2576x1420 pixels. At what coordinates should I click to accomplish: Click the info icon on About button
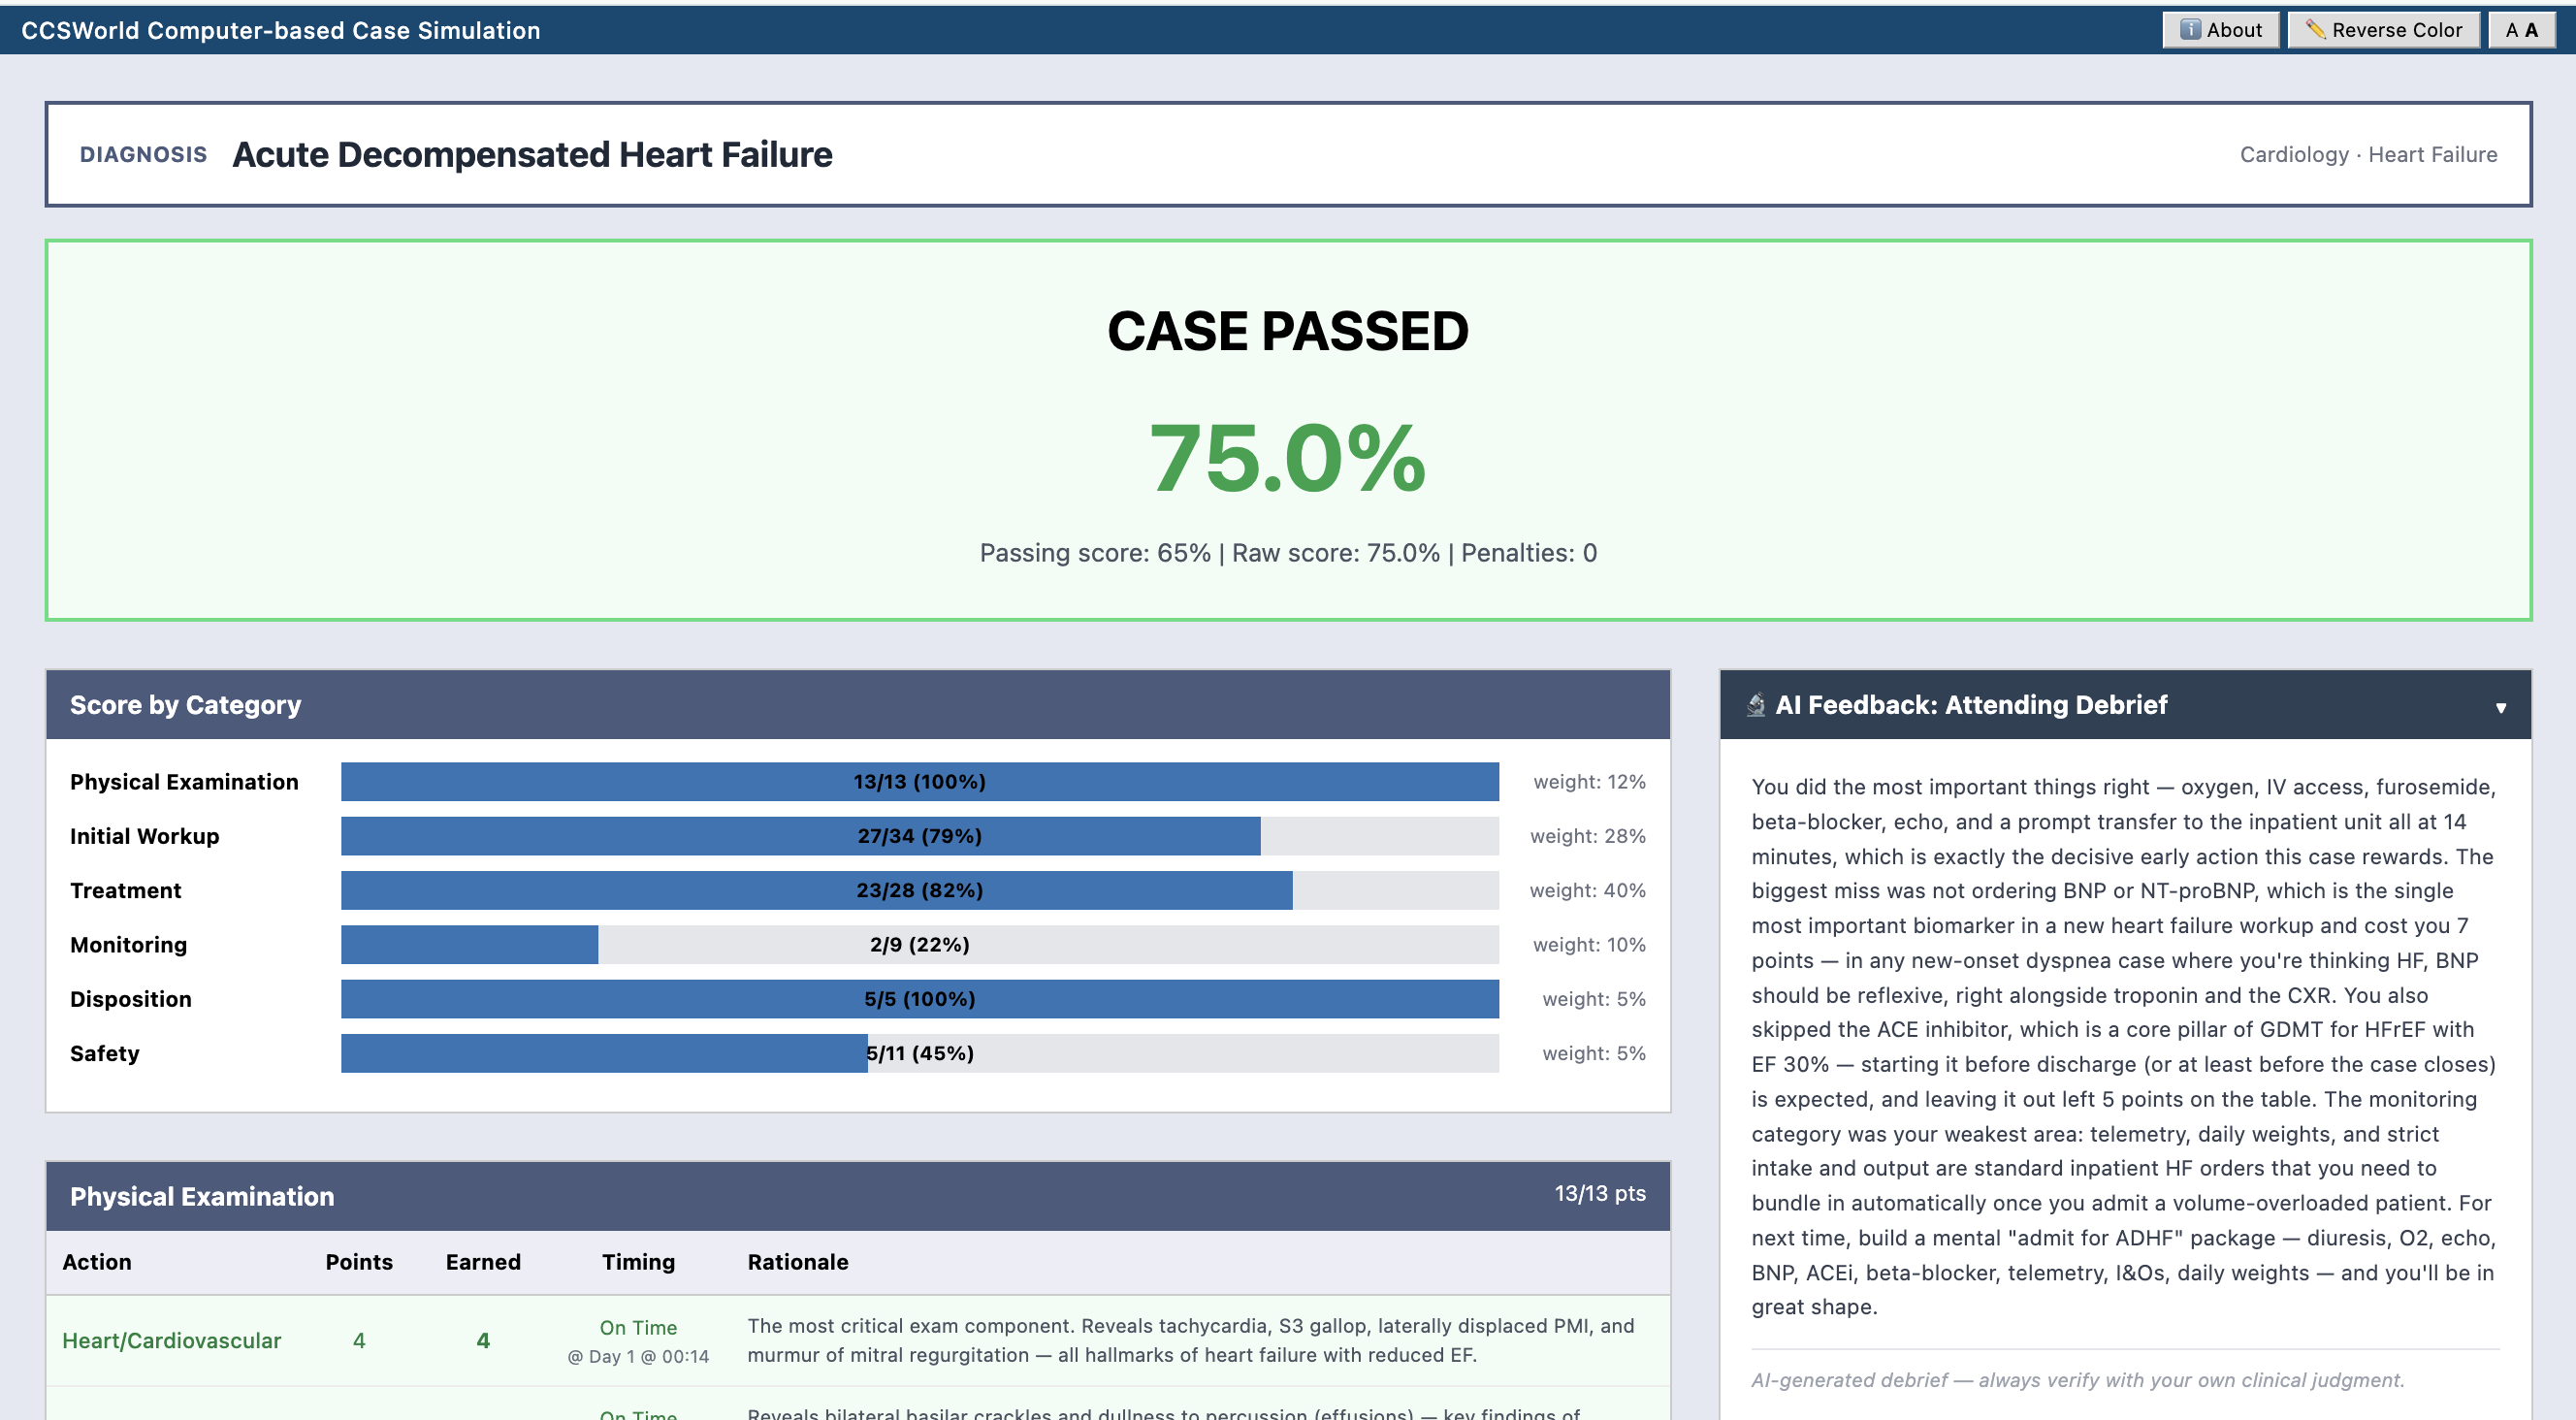(x=2190, y=30)
